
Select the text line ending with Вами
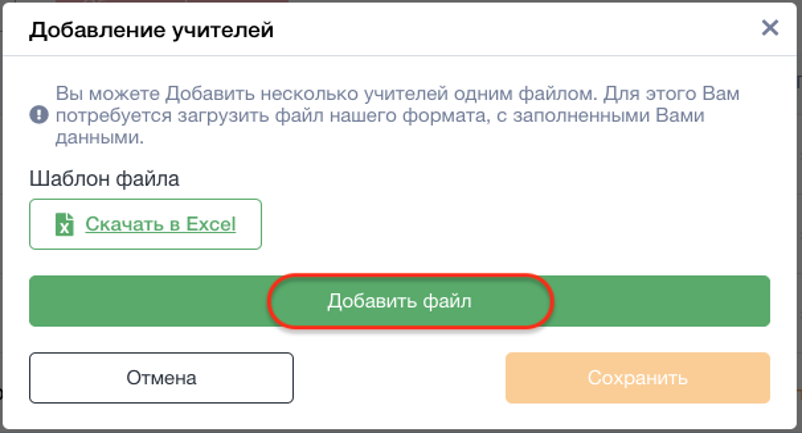pyautogui.click(x=380, y=116)
